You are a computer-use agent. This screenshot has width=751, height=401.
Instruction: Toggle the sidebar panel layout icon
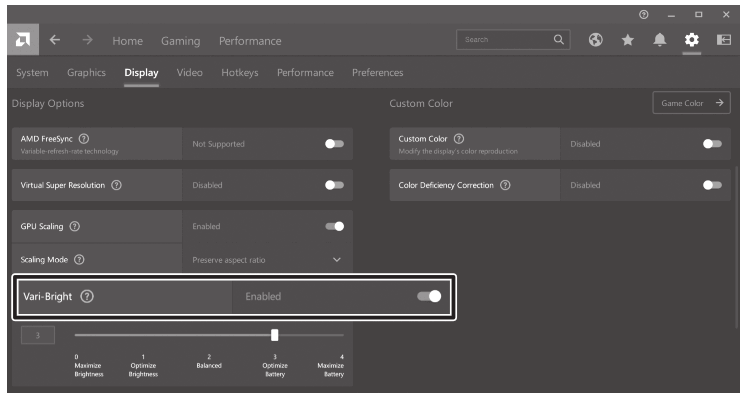tap(723, 41)
